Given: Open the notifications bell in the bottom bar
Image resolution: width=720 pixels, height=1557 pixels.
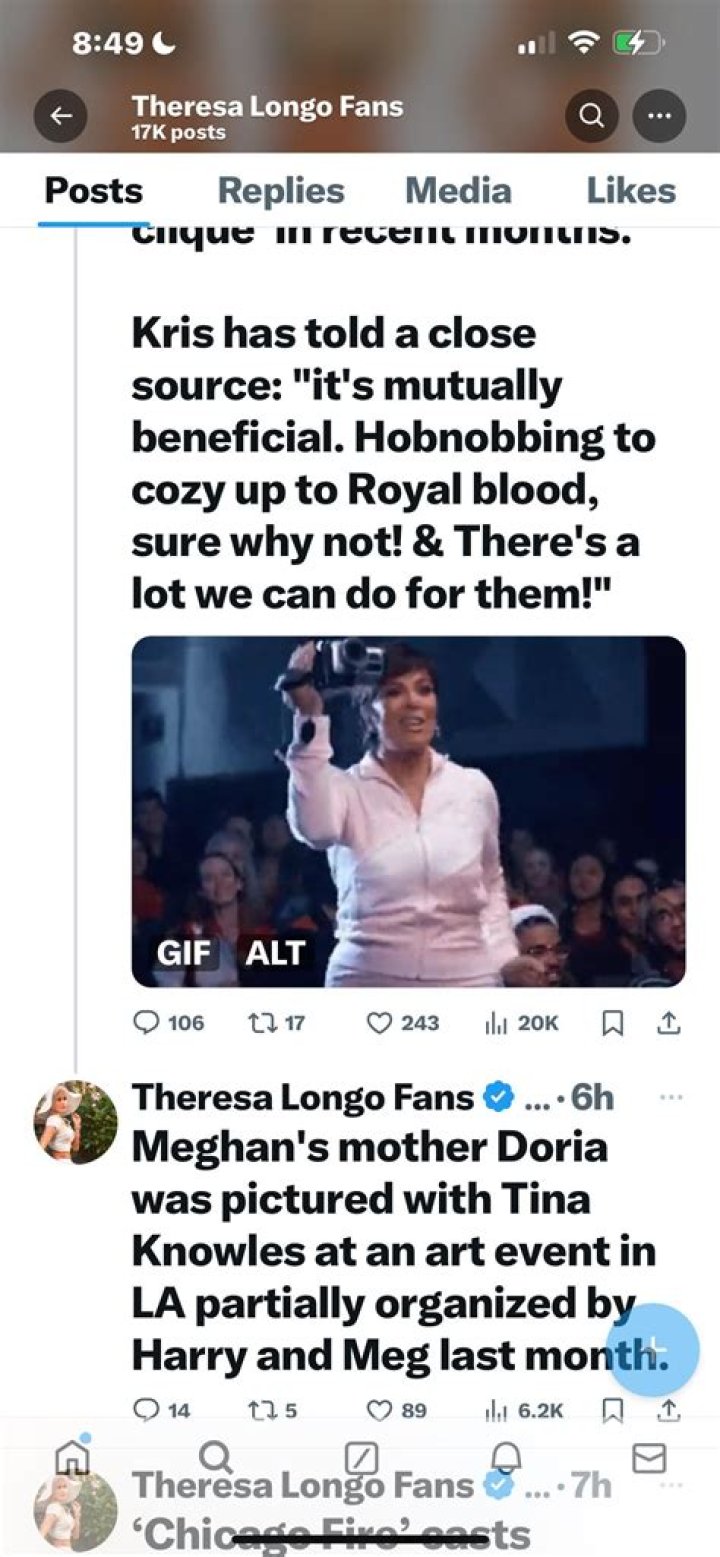Looking at the screenshot, I should click(507, 1457).
